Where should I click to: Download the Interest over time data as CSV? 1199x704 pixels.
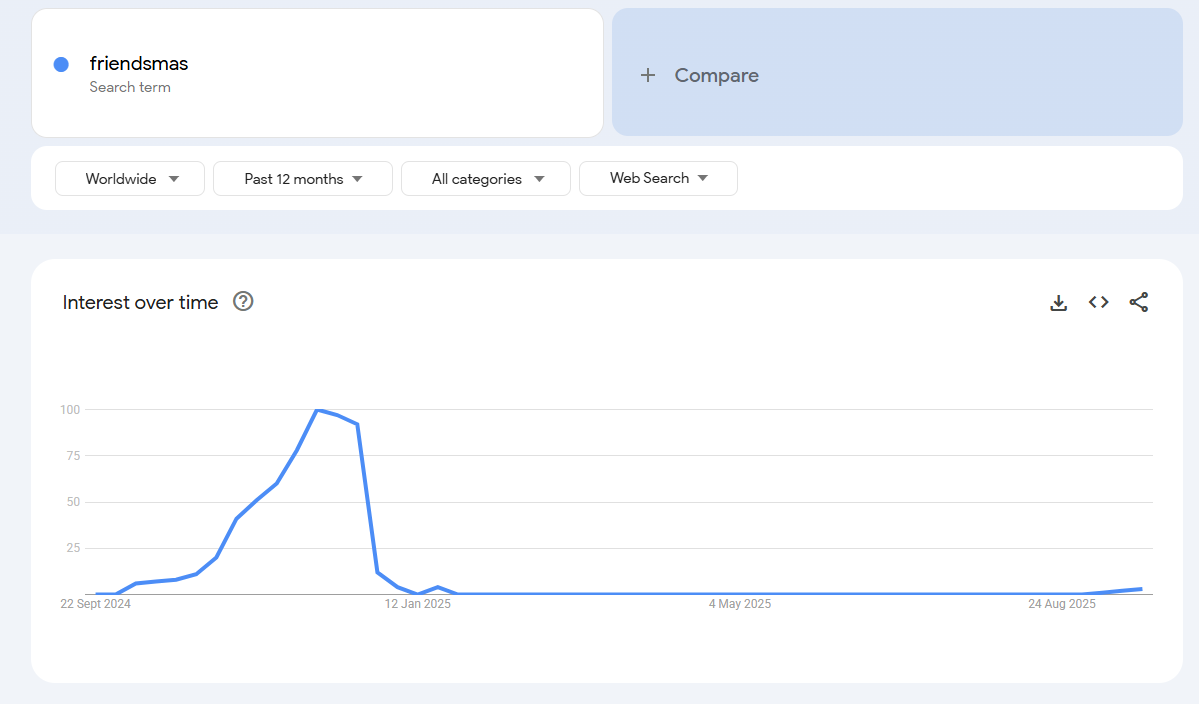(x=1058, y=303)
